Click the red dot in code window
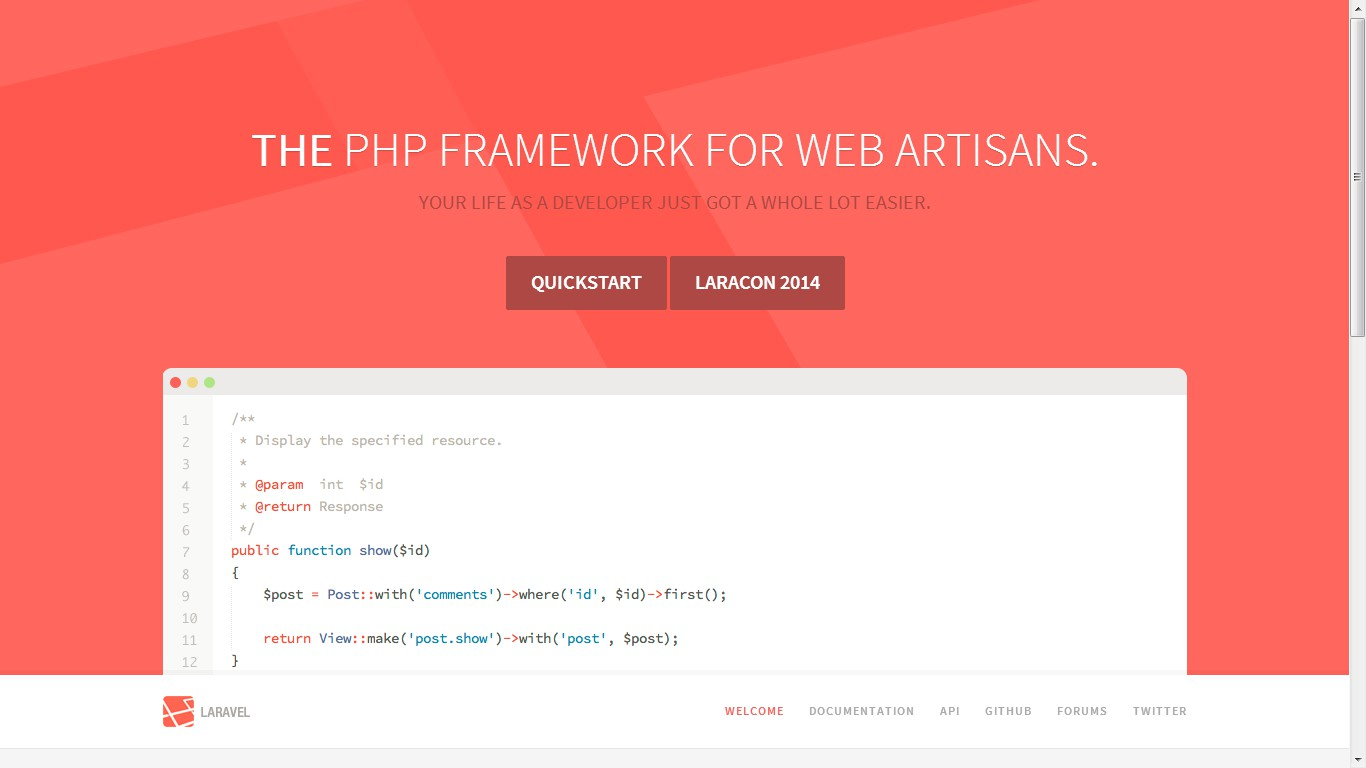Screen dimensions: 1366x768 176,382
